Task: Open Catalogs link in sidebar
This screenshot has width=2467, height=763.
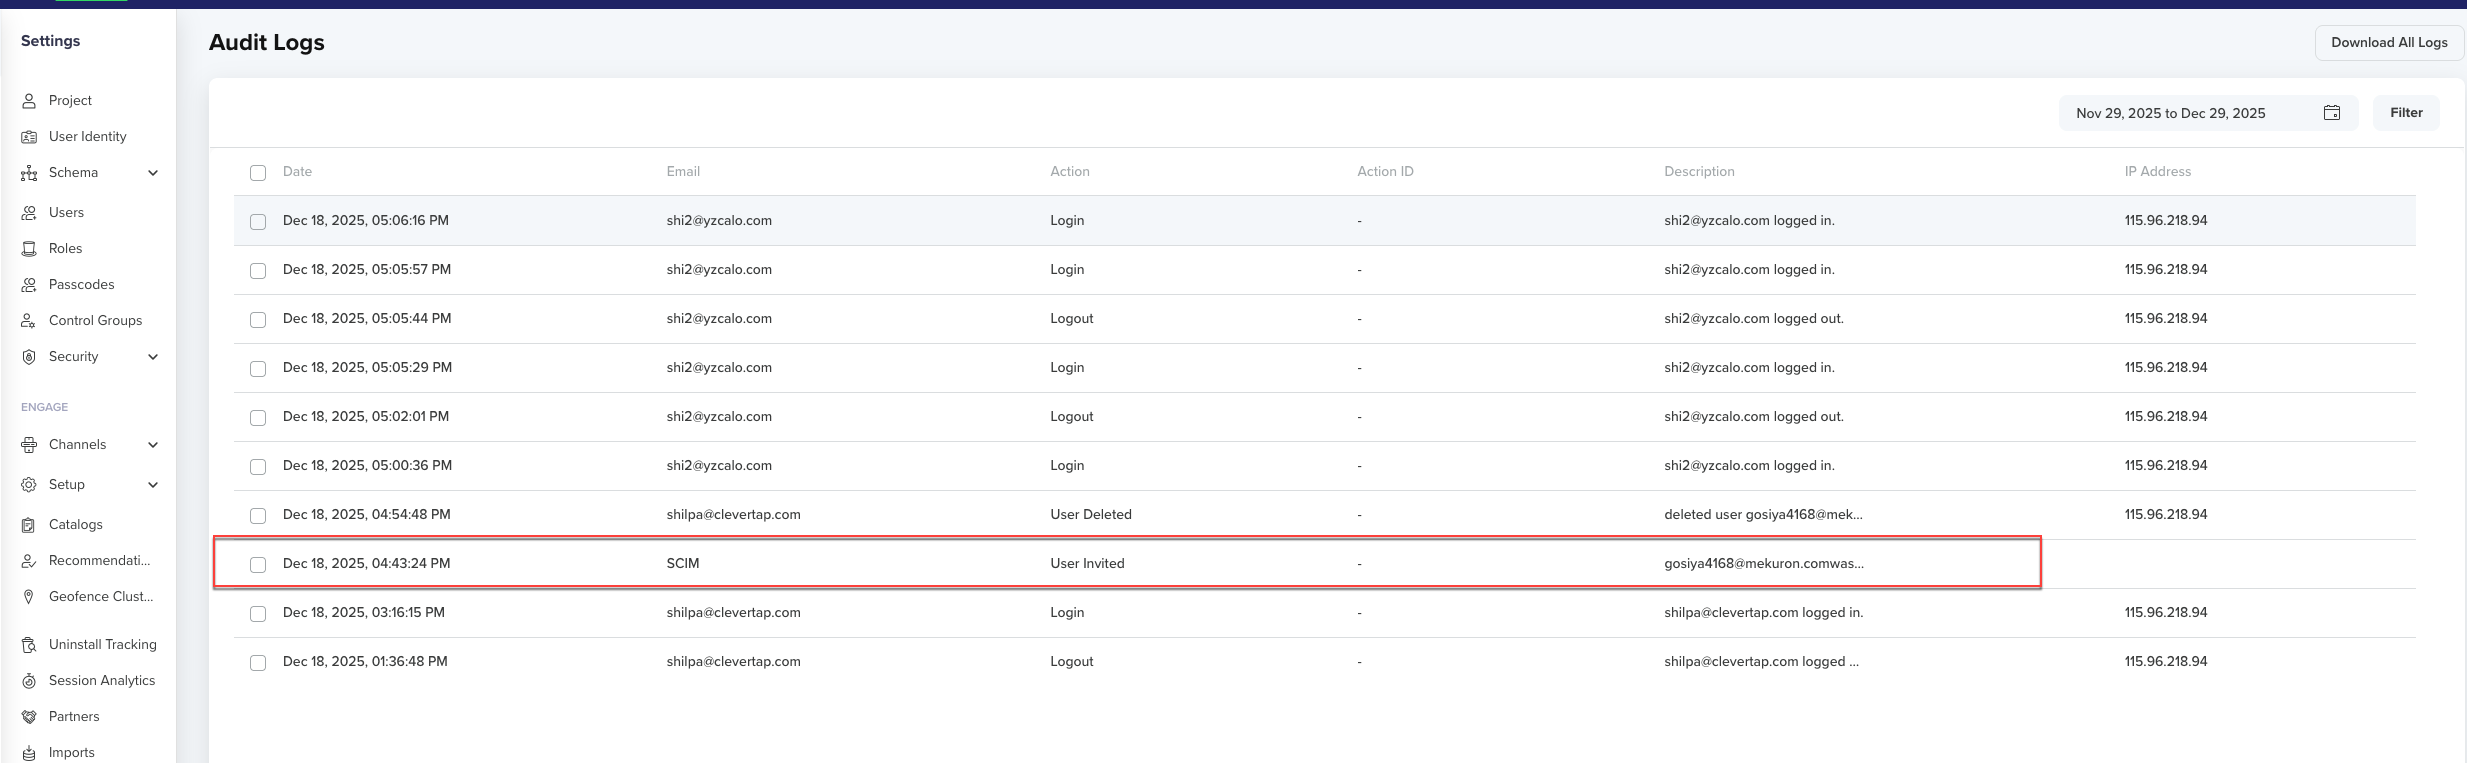Action: [x=76, y=525]
